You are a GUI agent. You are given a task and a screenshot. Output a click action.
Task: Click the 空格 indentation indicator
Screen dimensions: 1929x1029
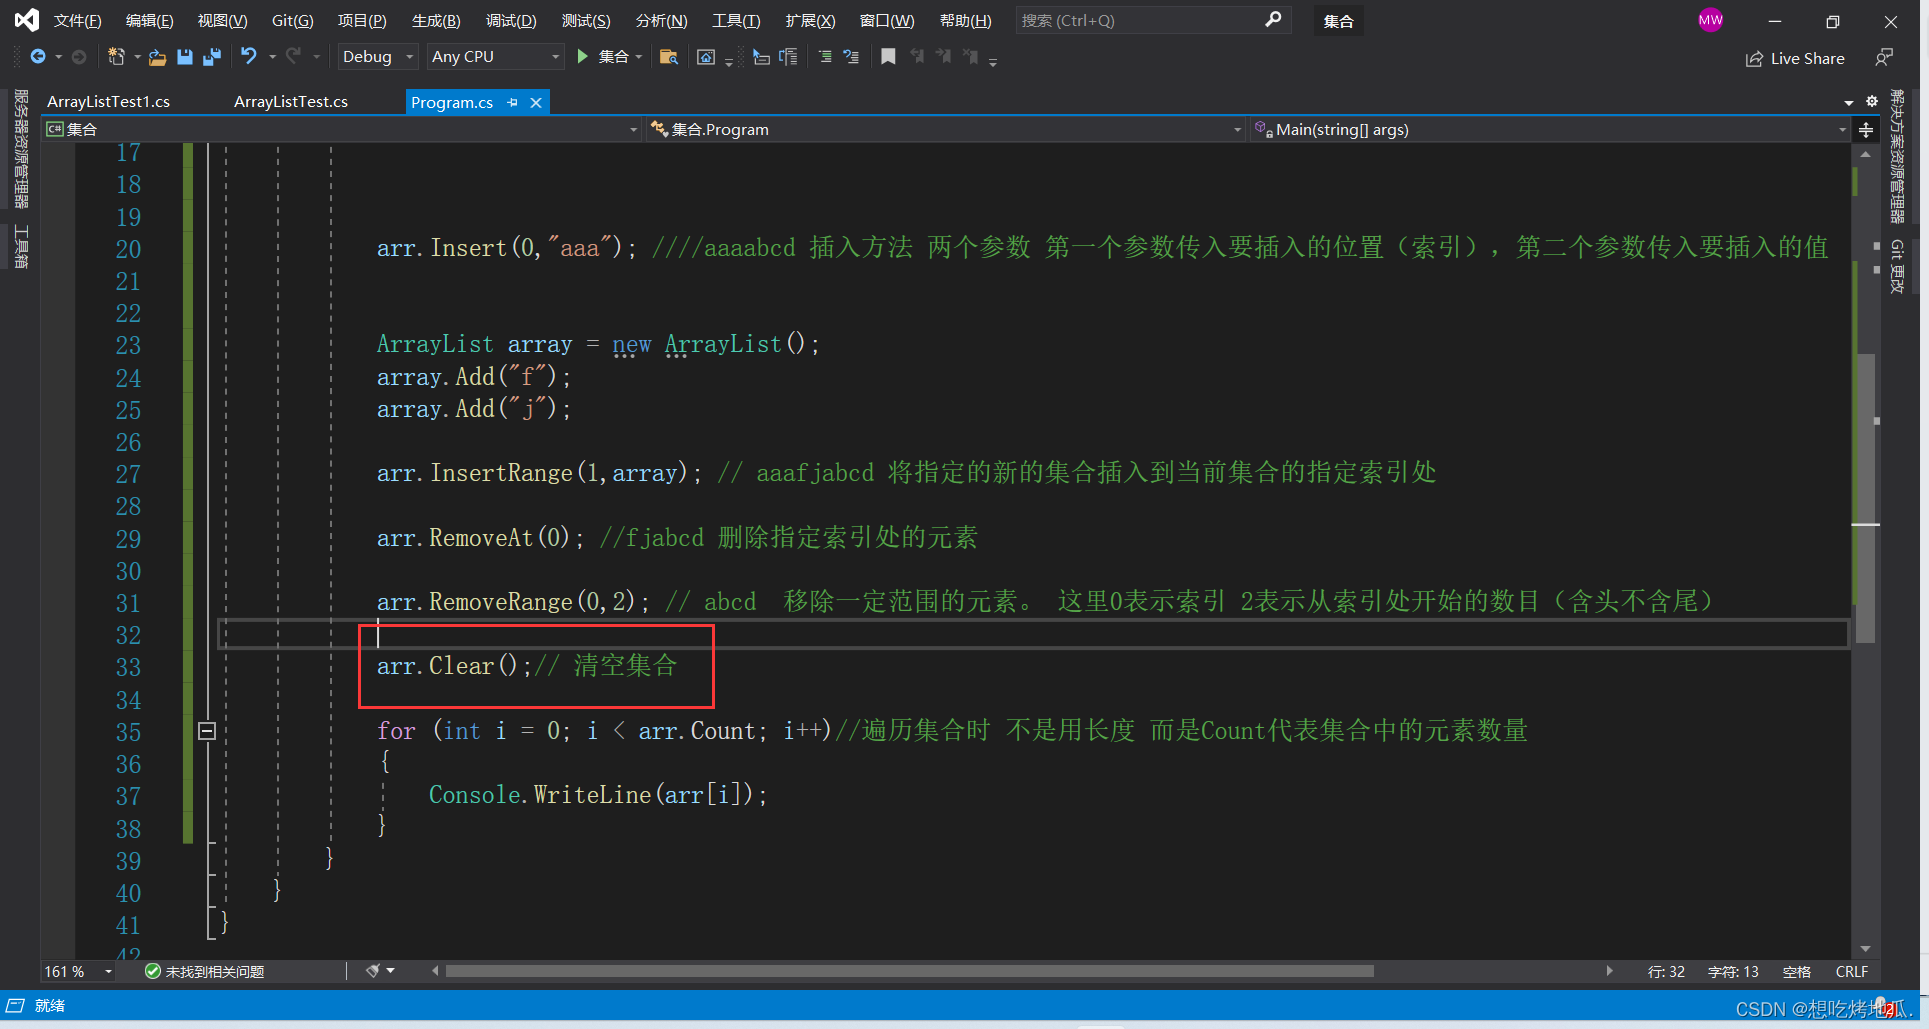pos(1797,972)
